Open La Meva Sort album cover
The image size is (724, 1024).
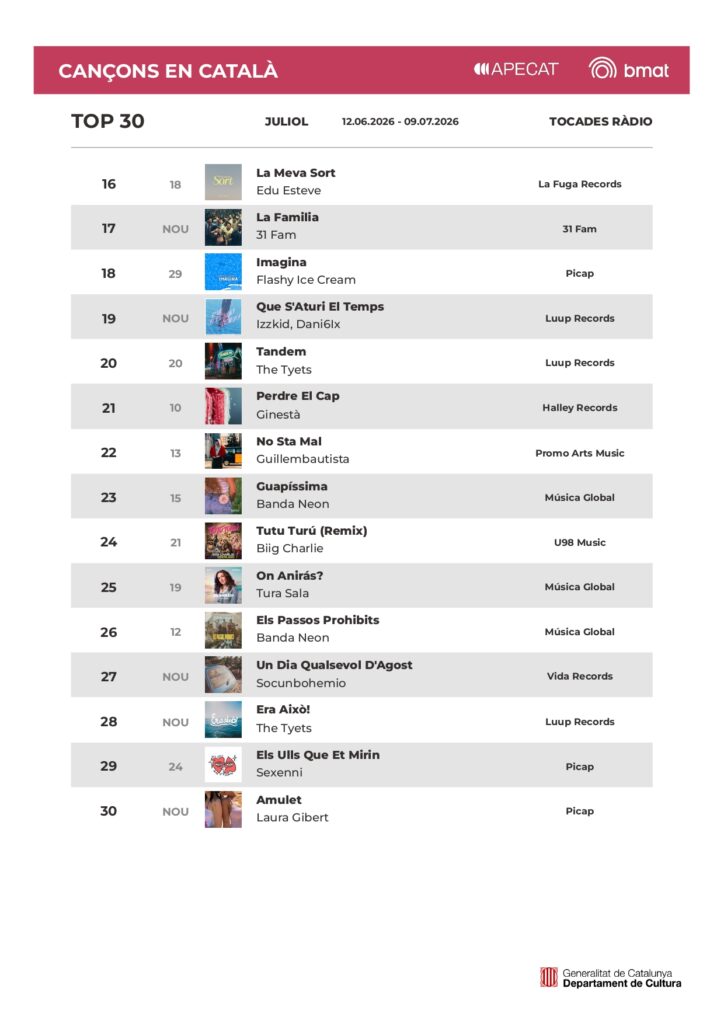(223, 182)
